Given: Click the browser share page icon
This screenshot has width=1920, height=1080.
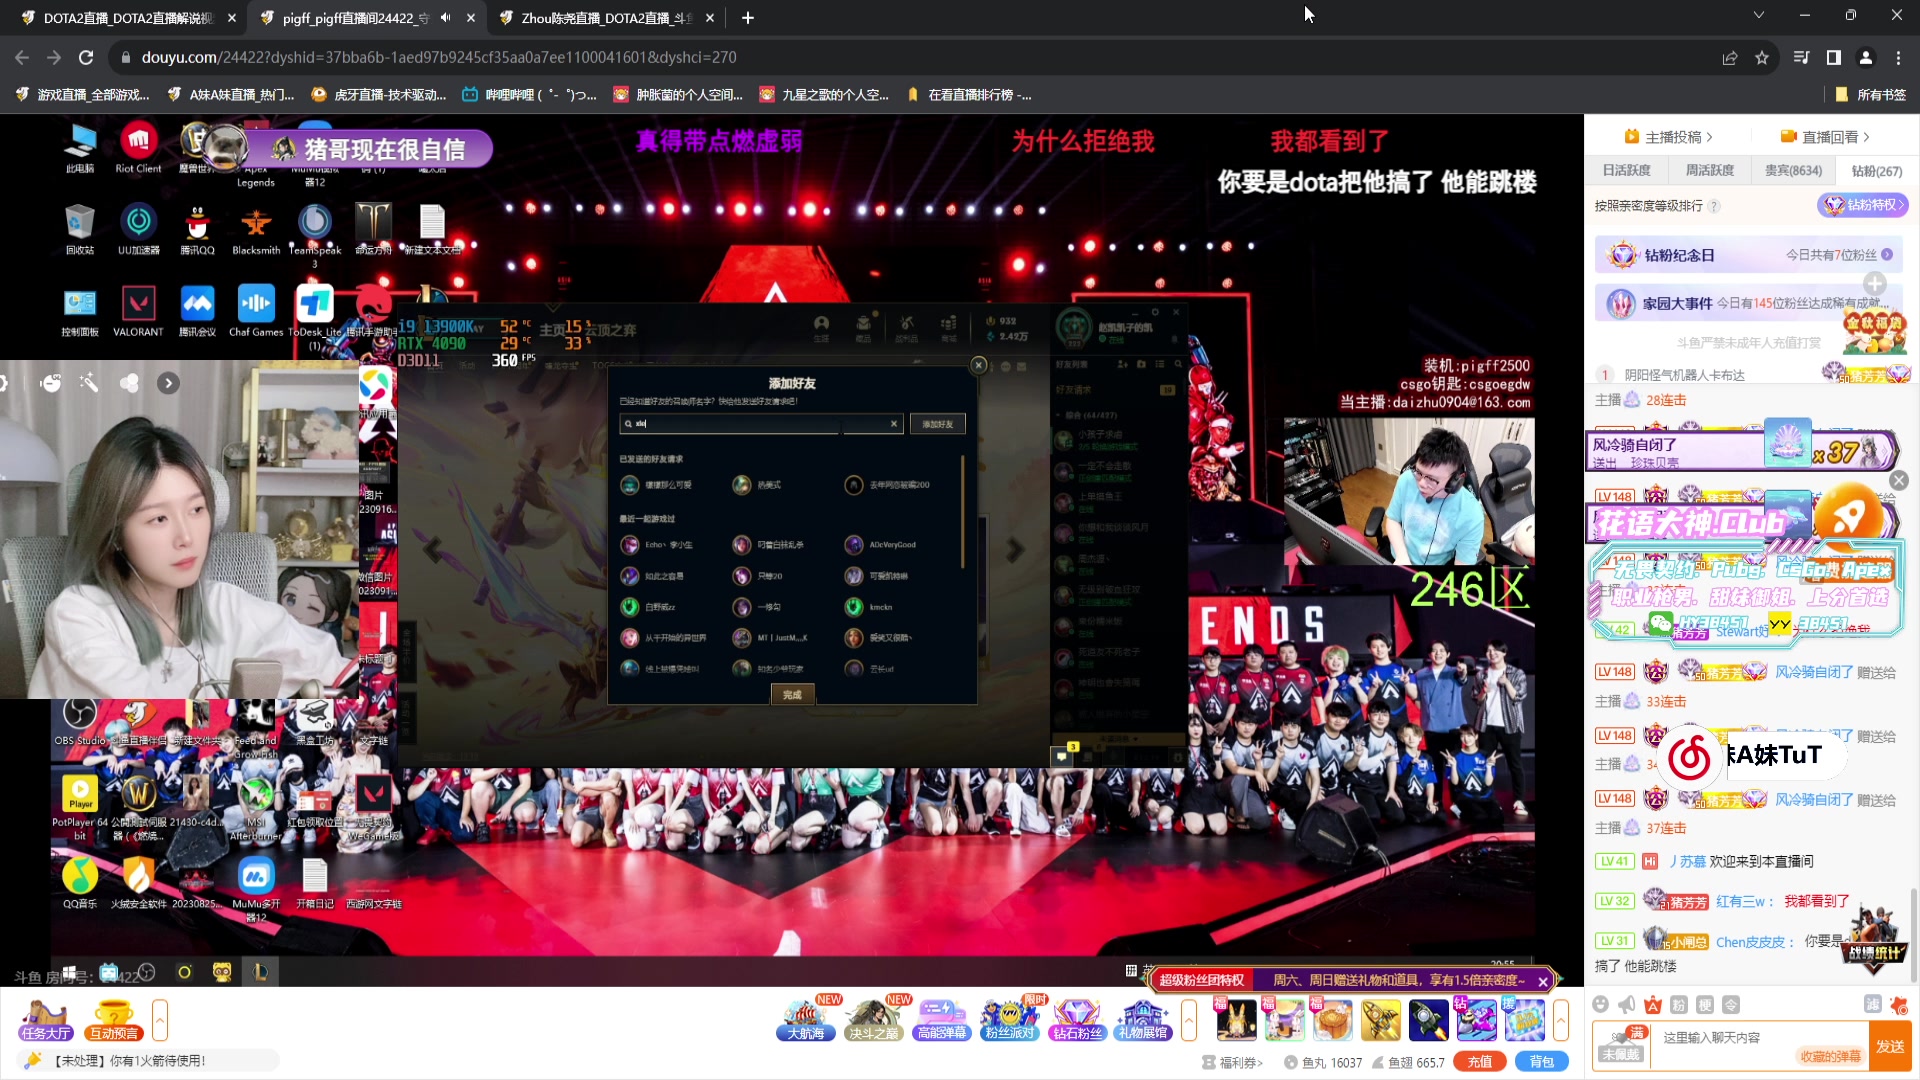Looking at the screenshot, I should pos(1730,58).
